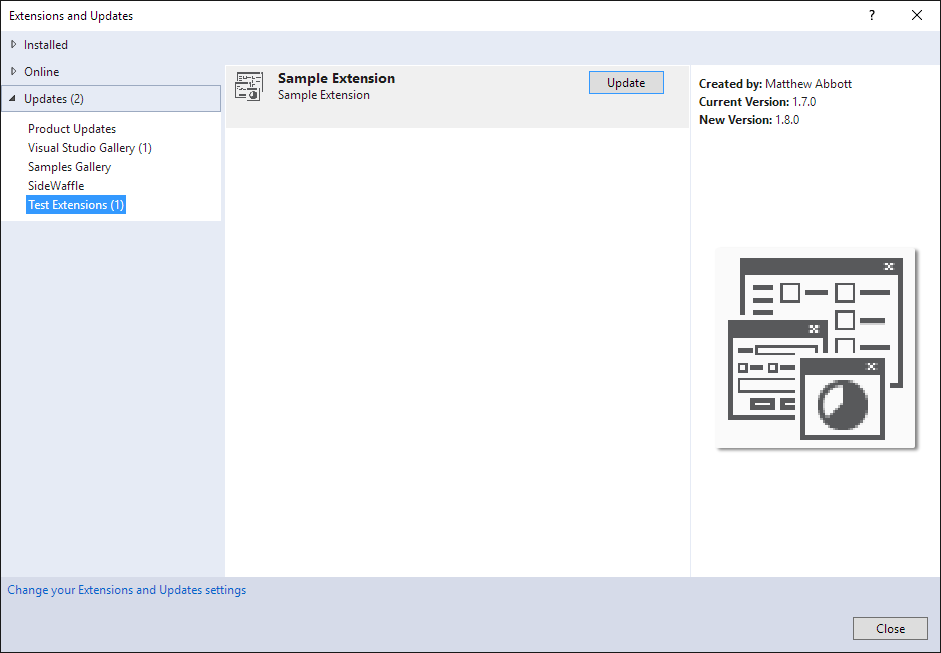This screenshot has width=941, height=653.
Task: Choose Visual Studio Gallery (1) source
Action: (90, 148)
